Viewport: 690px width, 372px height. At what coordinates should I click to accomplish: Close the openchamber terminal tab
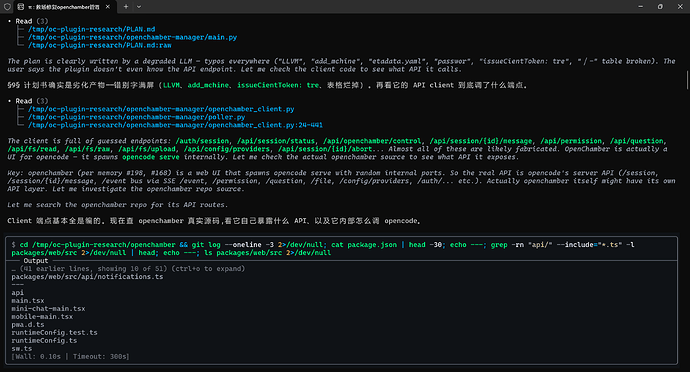coord(107,7)
